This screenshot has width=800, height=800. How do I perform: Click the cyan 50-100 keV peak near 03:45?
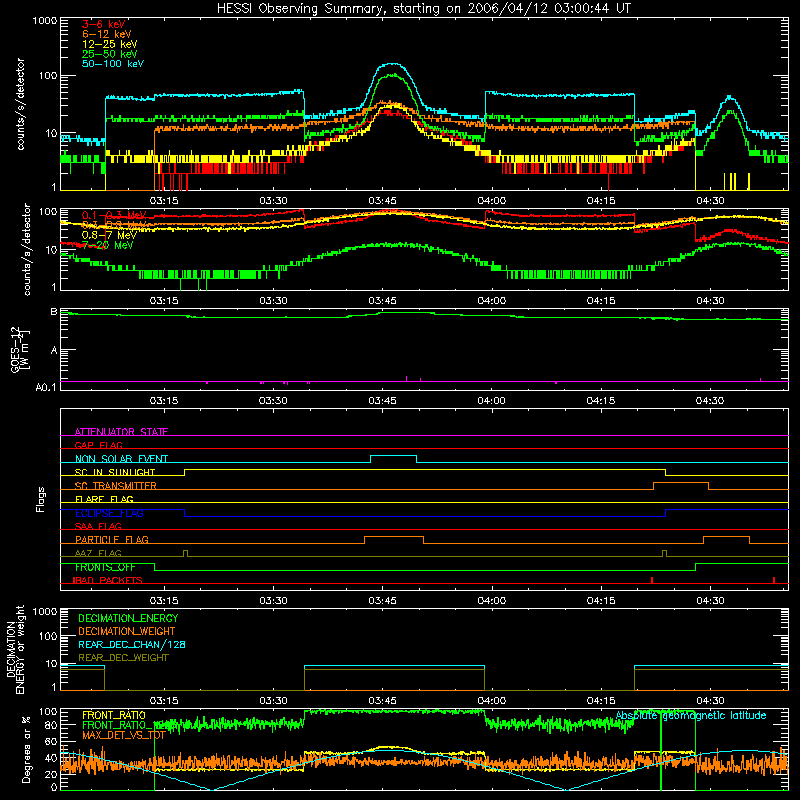(x=391, y=64)
